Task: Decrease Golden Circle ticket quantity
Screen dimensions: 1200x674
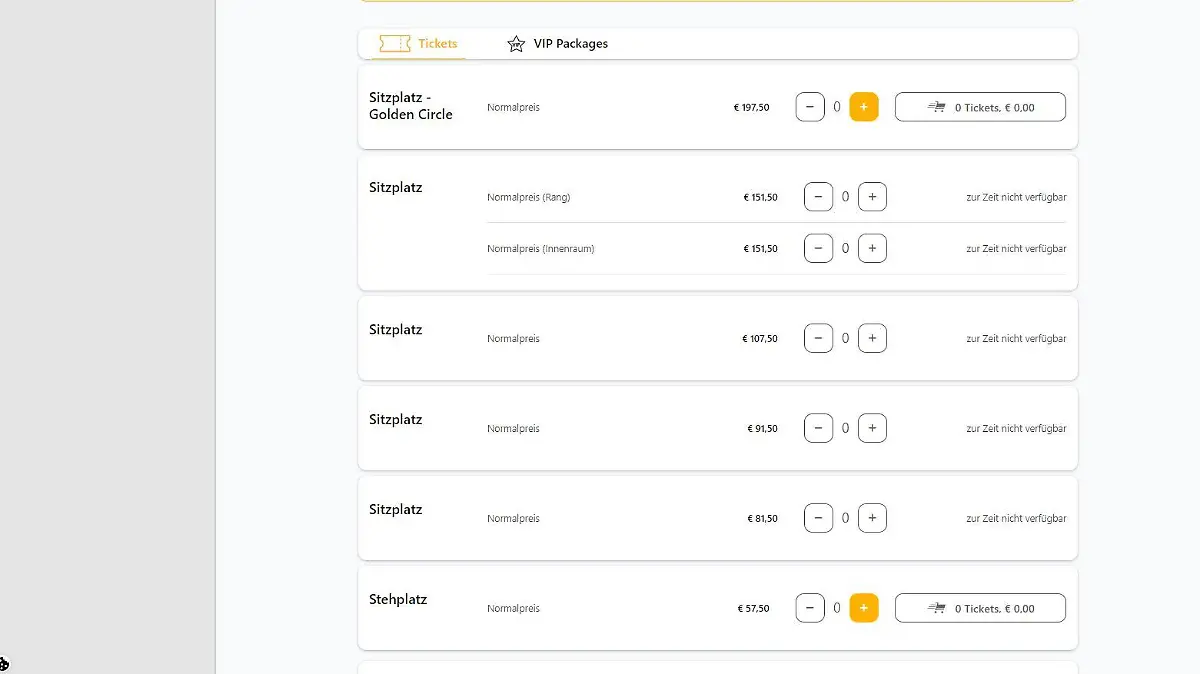Action: point(810,107)
